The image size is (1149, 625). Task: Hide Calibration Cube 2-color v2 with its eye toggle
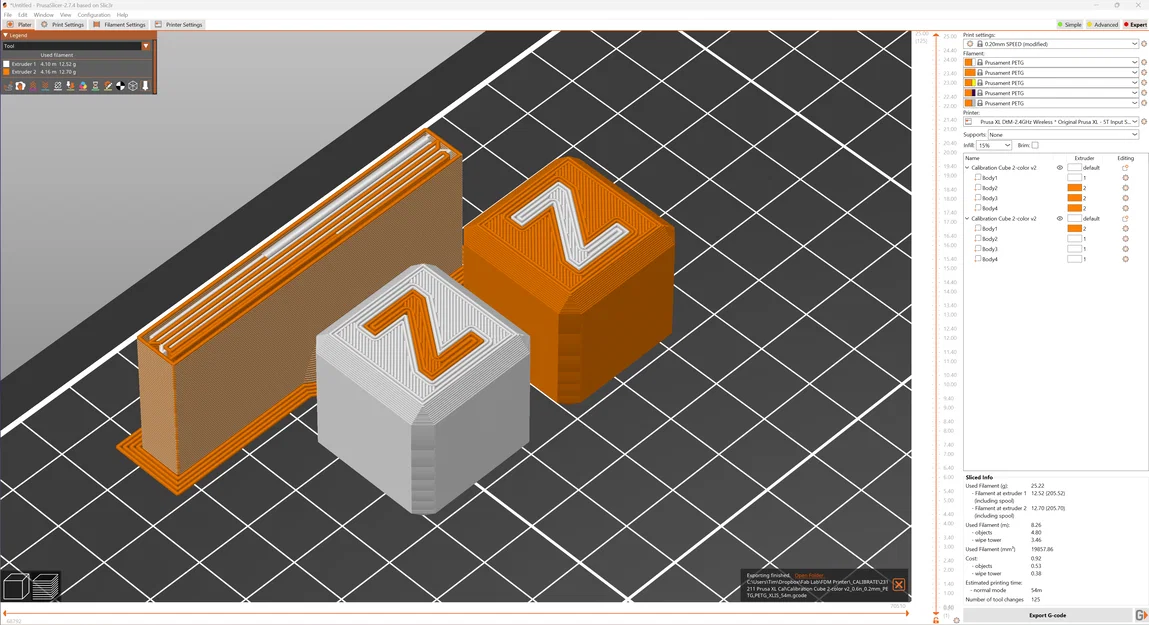pyautogui.click(x=1059, y=168)
